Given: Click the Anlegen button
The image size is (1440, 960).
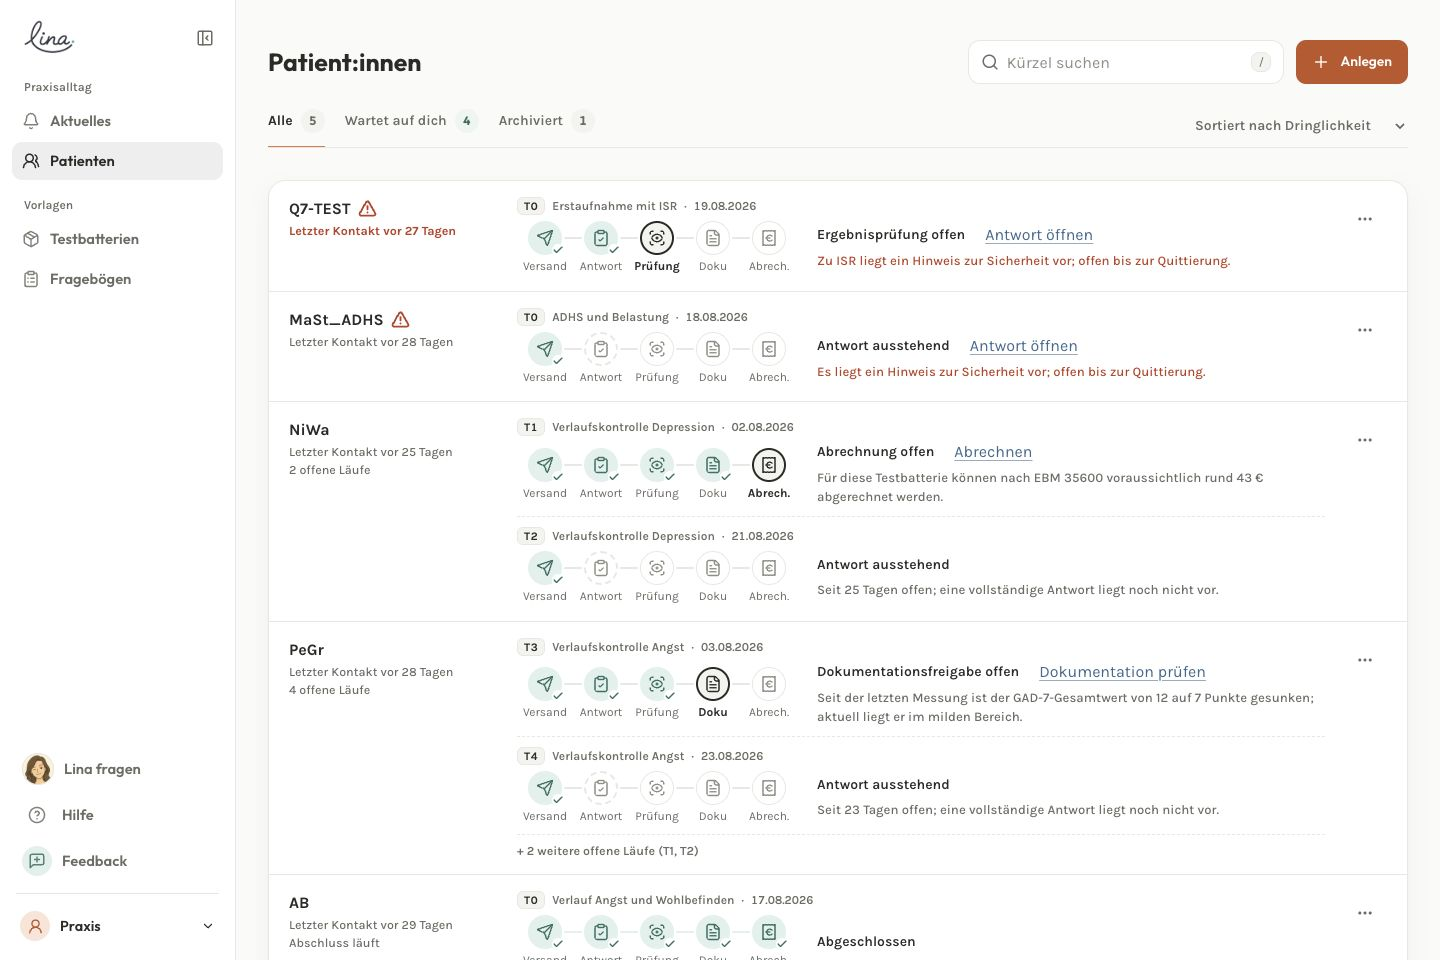Looking at the screenshot, I should click(x=1352, y=62).
